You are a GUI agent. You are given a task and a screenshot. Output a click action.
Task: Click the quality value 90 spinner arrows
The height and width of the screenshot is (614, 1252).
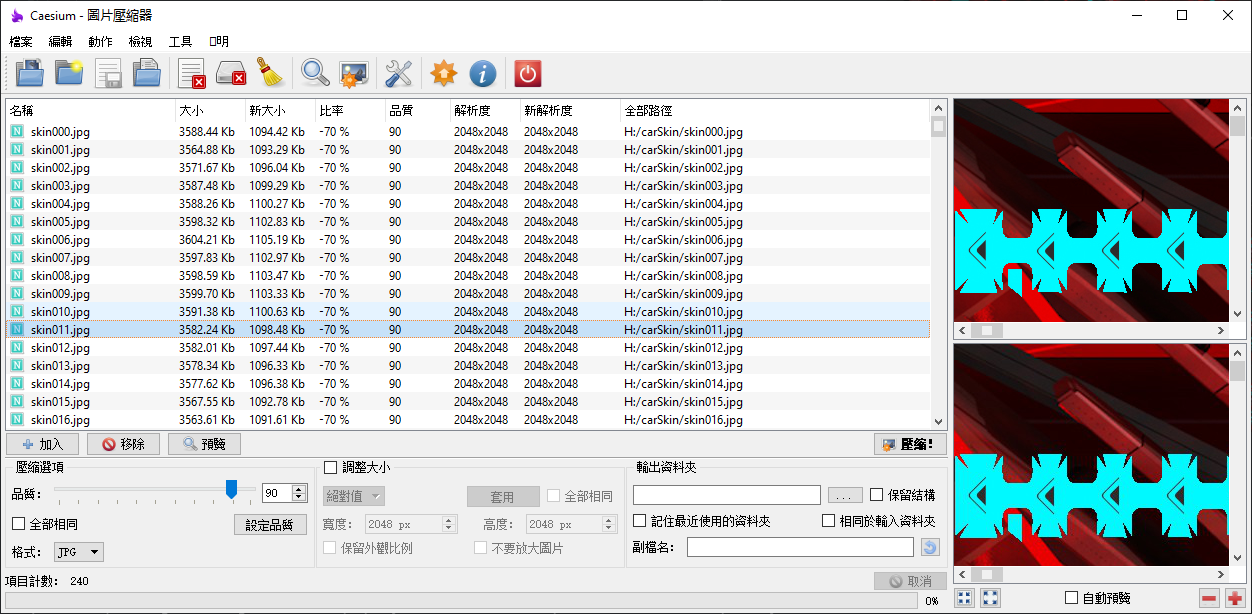pos(298,493)
